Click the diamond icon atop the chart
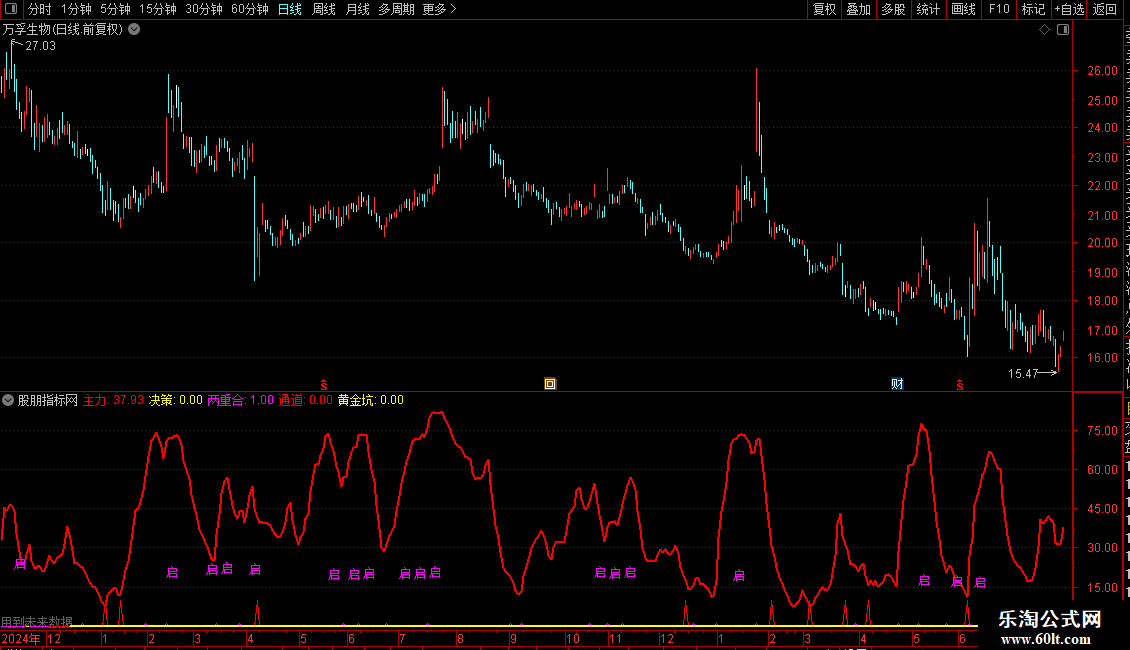 point(1044,30)
